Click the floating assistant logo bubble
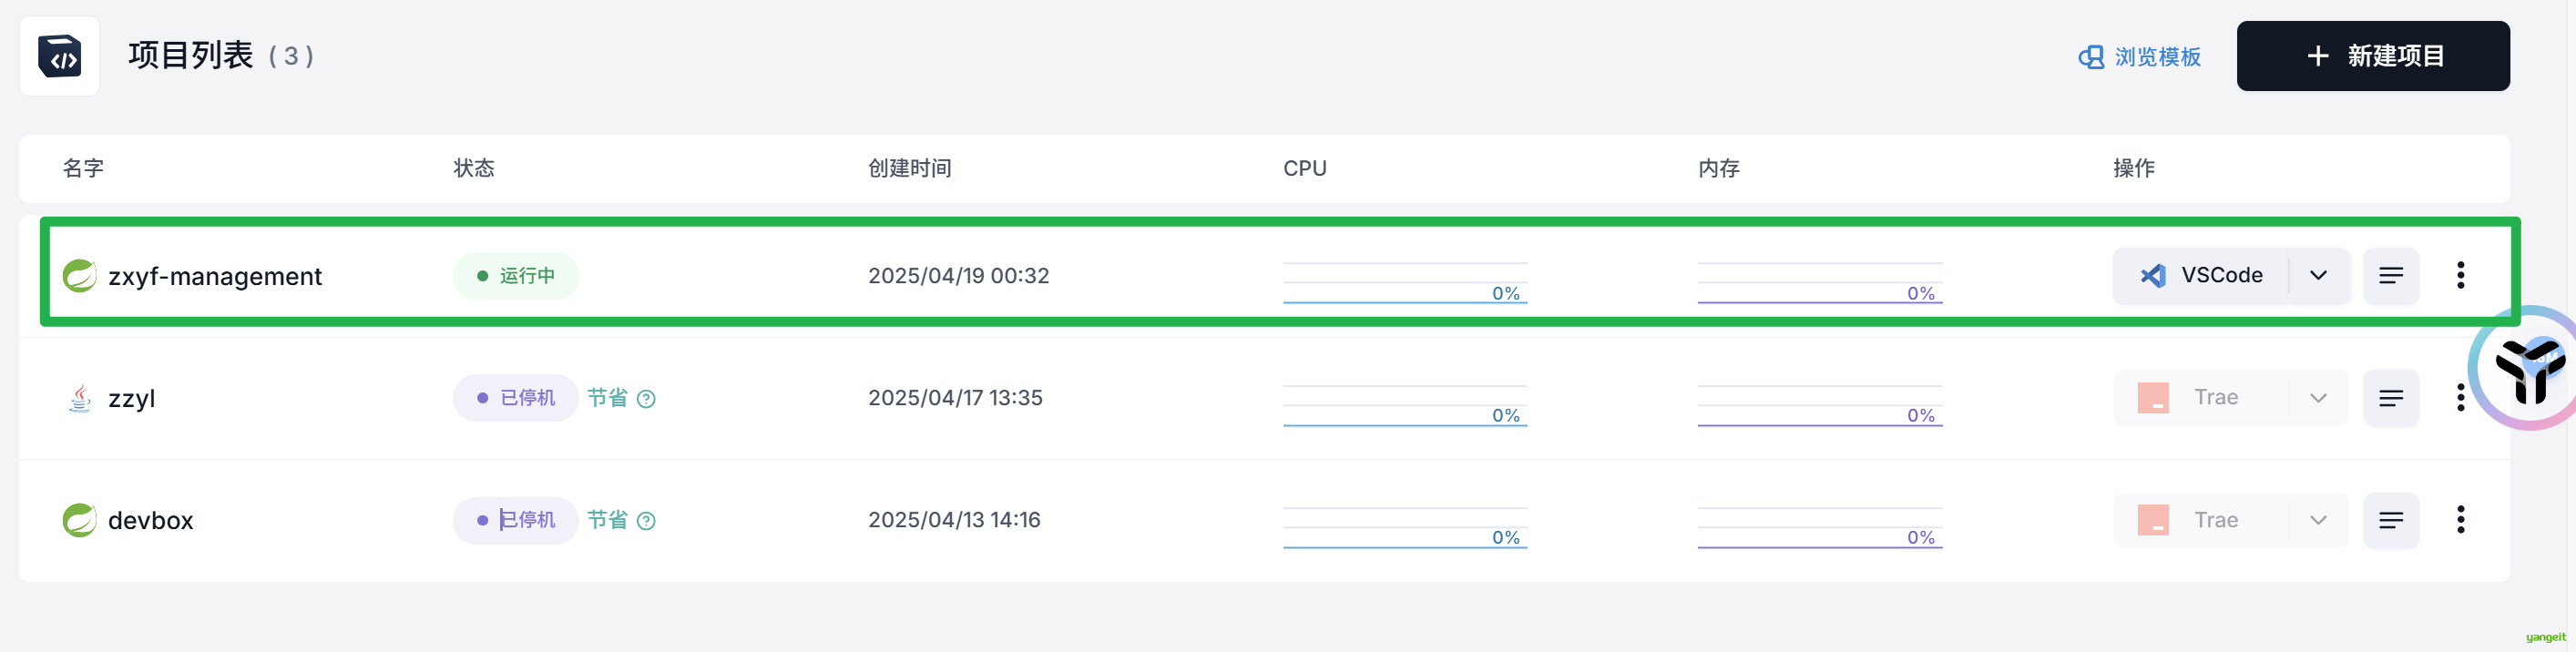This screenshot has height=652, width=2576. tap(2528, 368)
